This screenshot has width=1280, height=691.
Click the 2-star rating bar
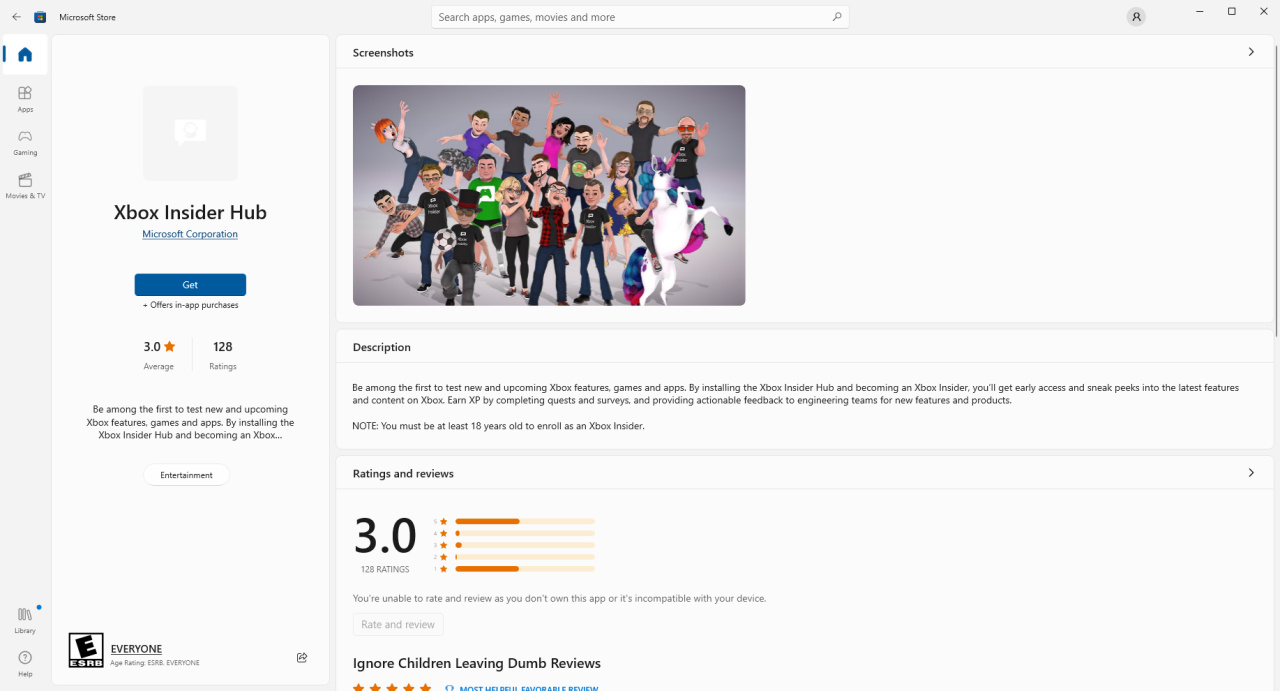[524, 557]
